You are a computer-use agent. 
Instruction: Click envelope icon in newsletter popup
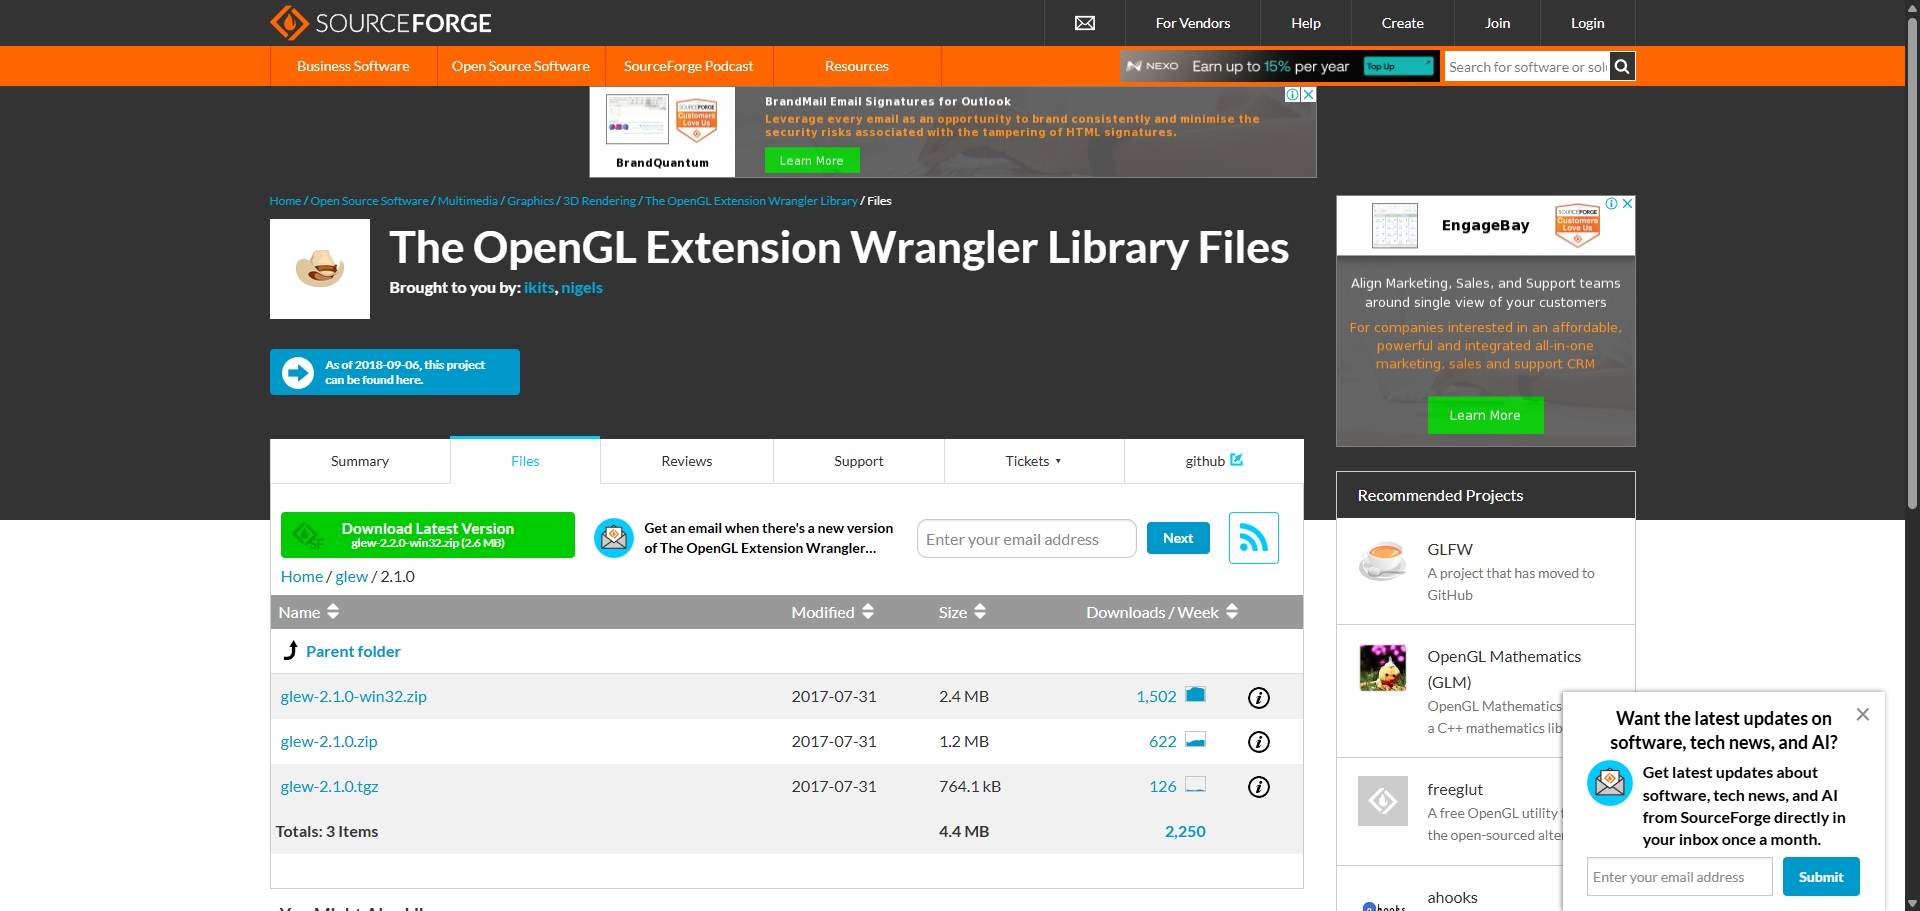point(1610,783)
